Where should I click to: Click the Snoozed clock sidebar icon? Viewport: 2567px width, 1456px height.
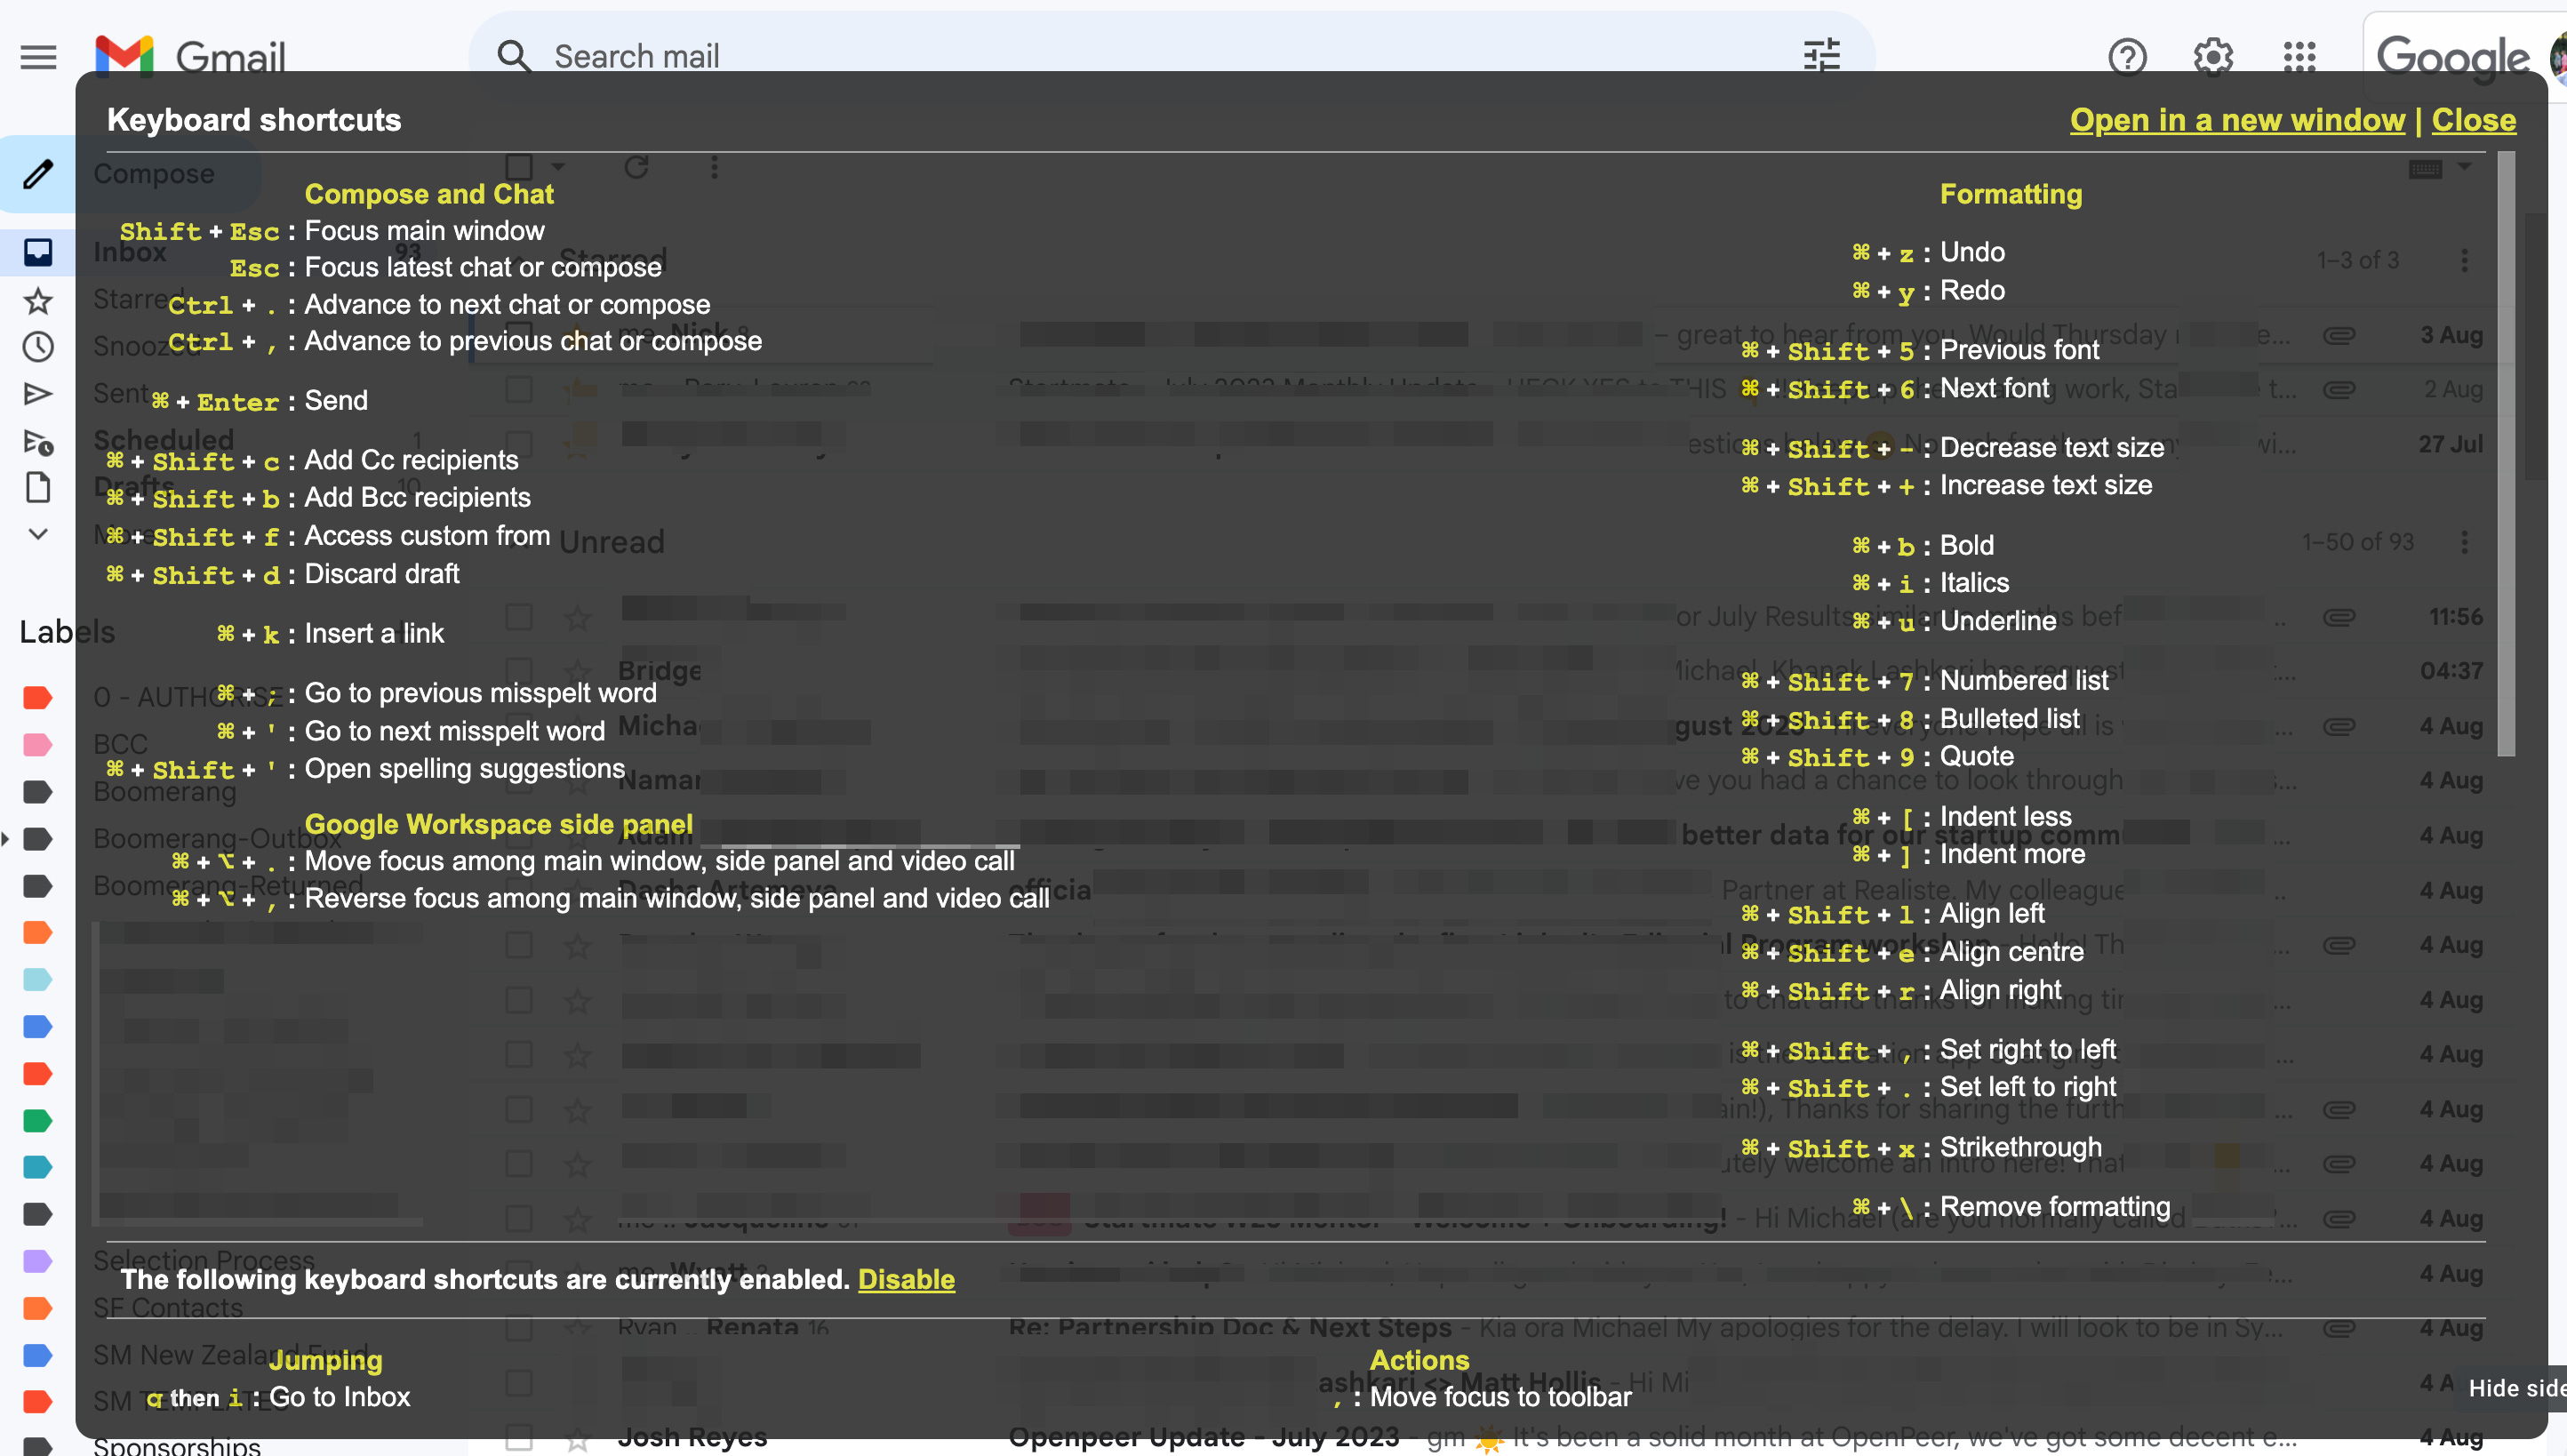[x=38, y=347]
